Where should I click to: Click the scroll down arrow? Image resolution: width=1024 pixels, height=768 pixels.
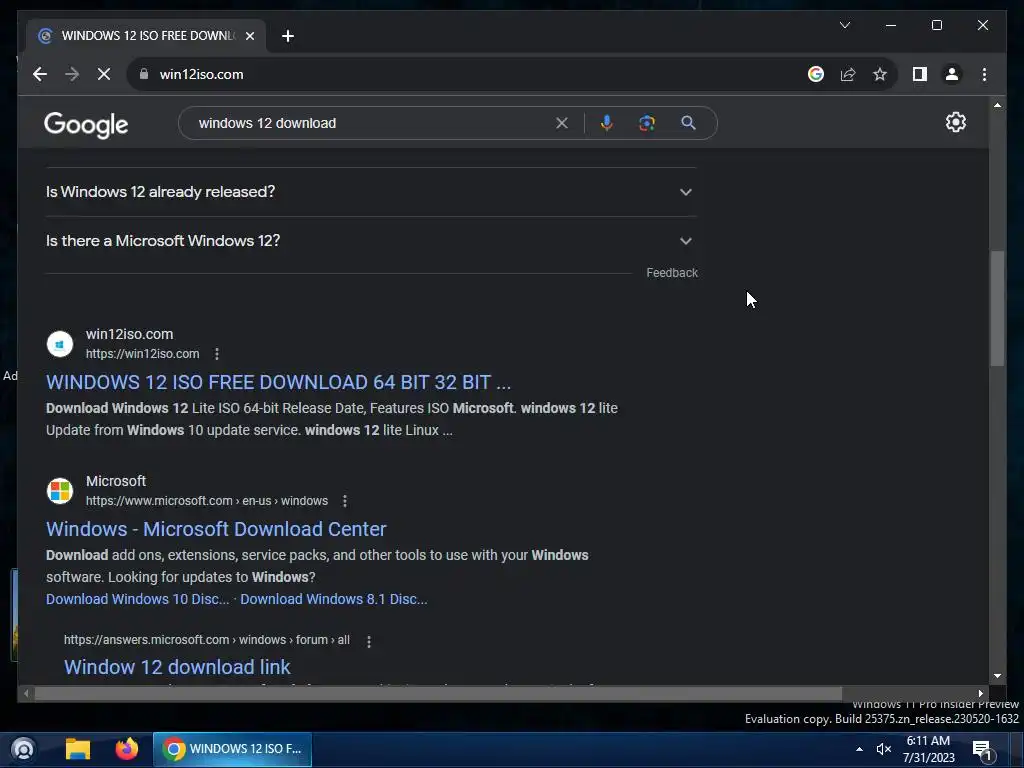(997, 676)
